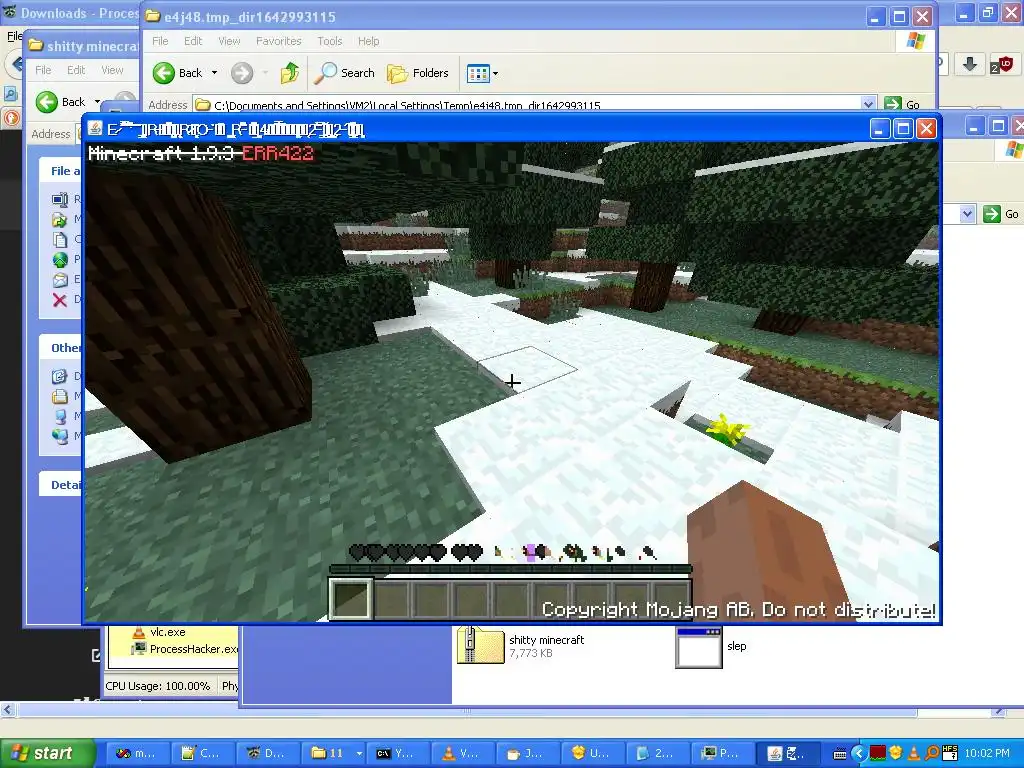This screenshot has width=1024, height=768.
Task: Open the Views icon menu in e4j48.tmp_dir window
Action: tap(482, 73)
